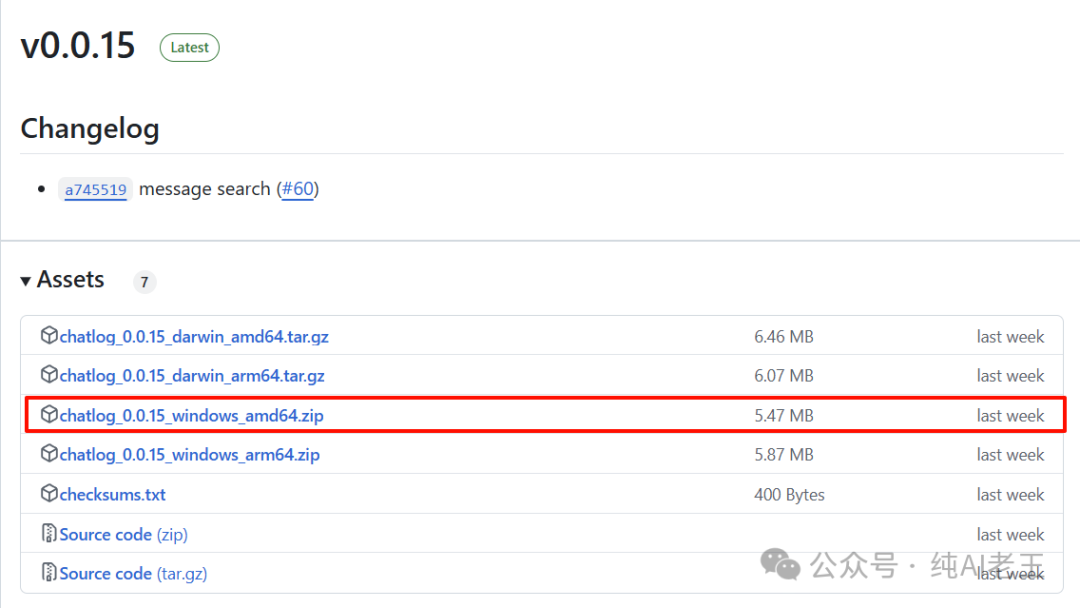Viewport: 1080px width, 608px height.
Task: Download chatlog_0.0.15_darwin_arm64.tar.gz
Action: pos(191,376)
